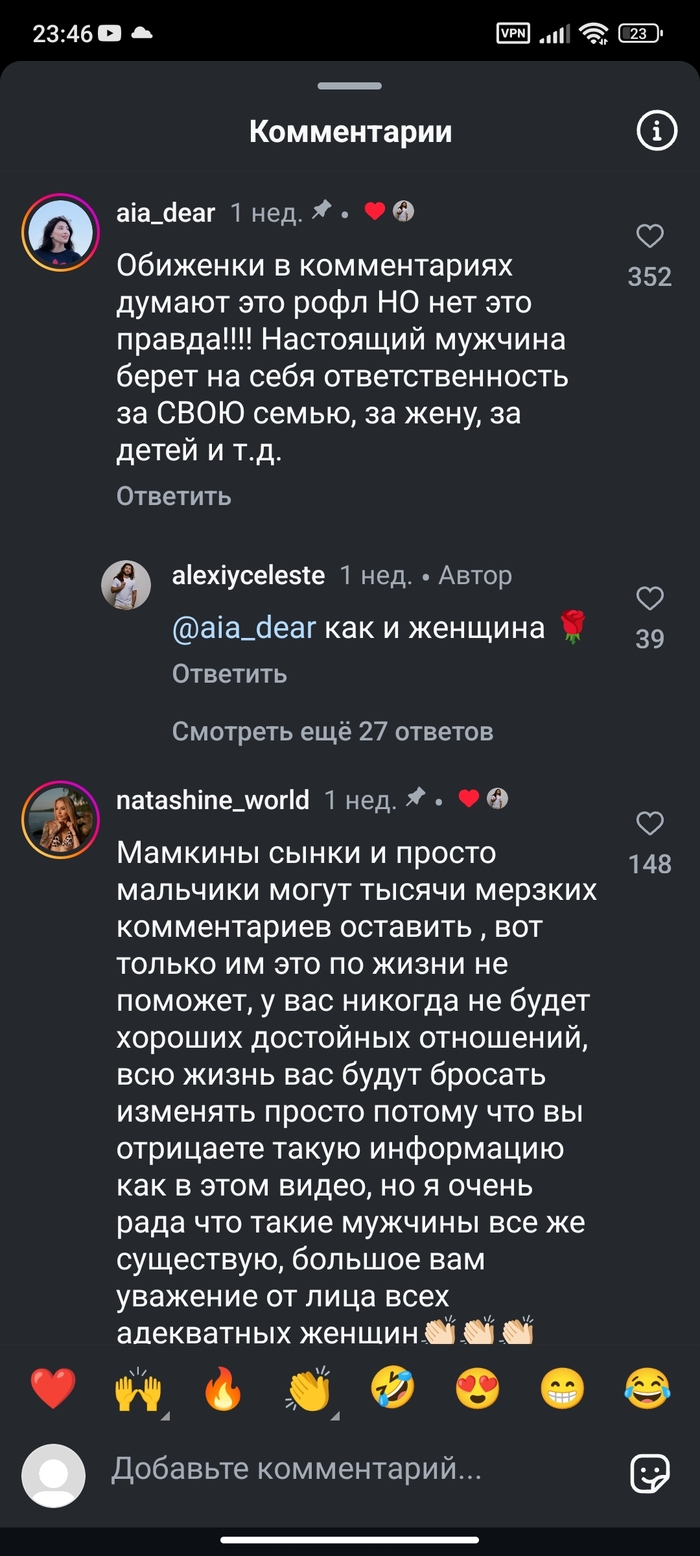Screen dimensions: 700x1556
Task: Insert the red heart emoji reaction
Action: coord(53,1389)
